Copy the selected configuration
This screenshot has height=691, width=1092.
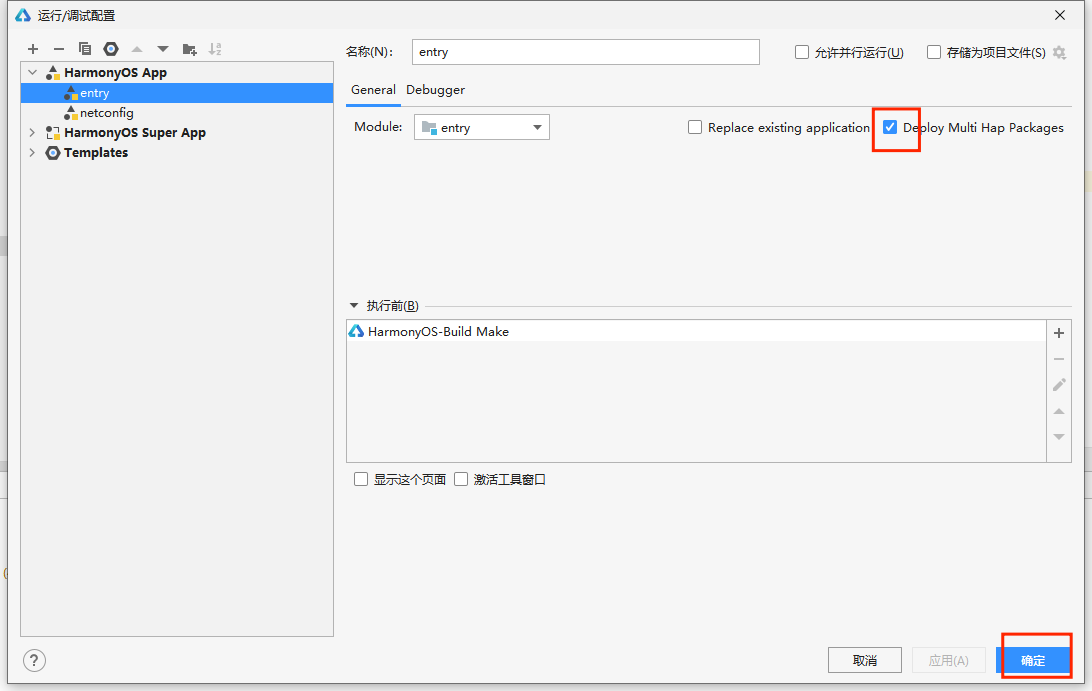click(x=85, y=49)
